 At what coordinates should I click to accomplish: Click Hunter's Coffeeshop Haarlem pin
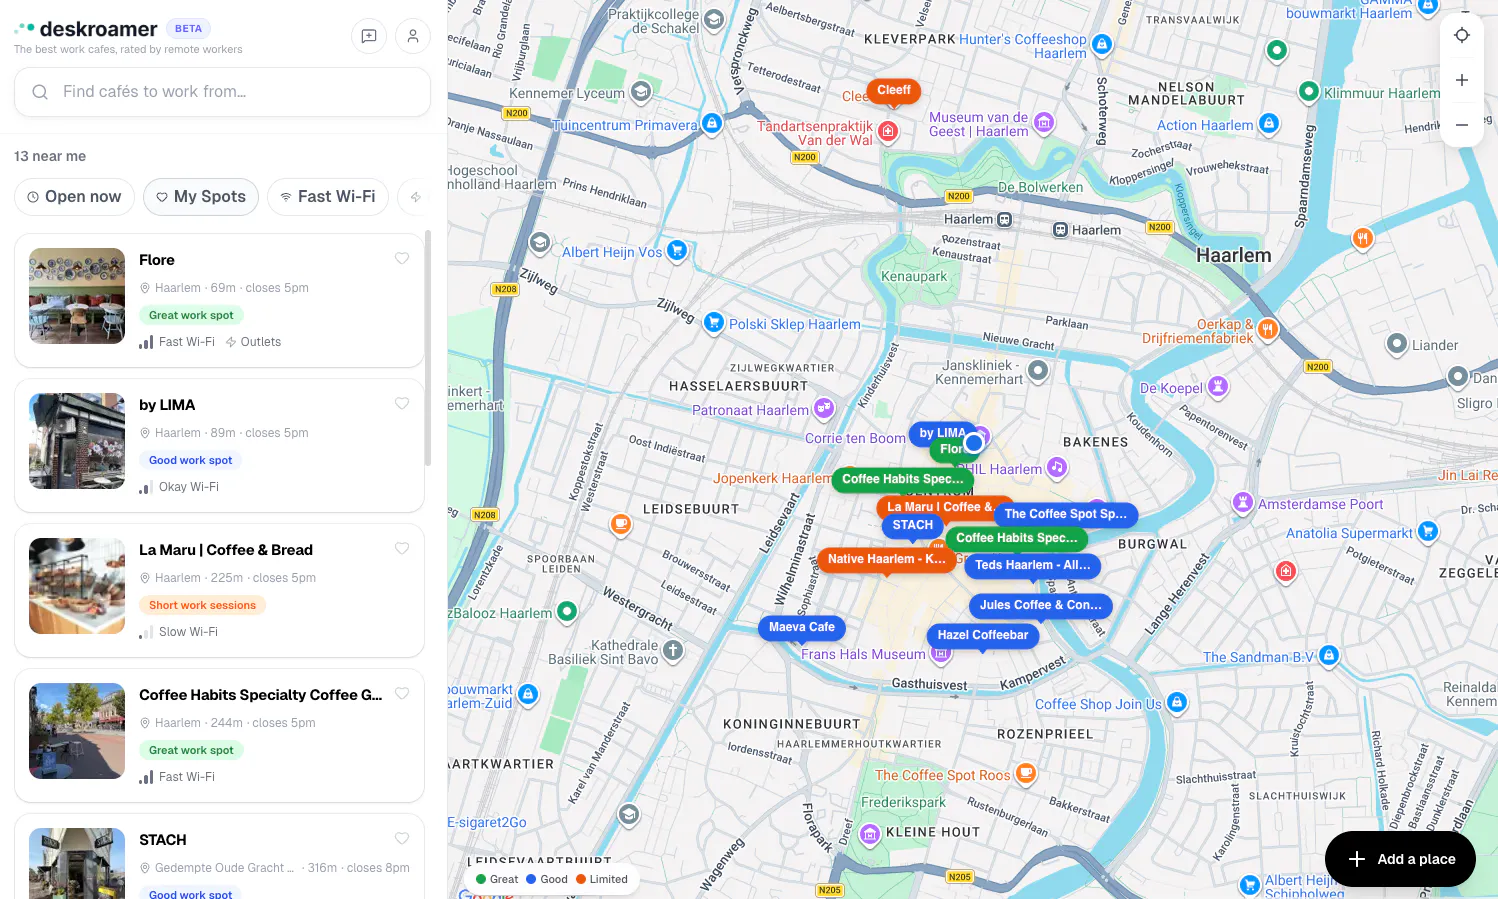(1102, 44)
